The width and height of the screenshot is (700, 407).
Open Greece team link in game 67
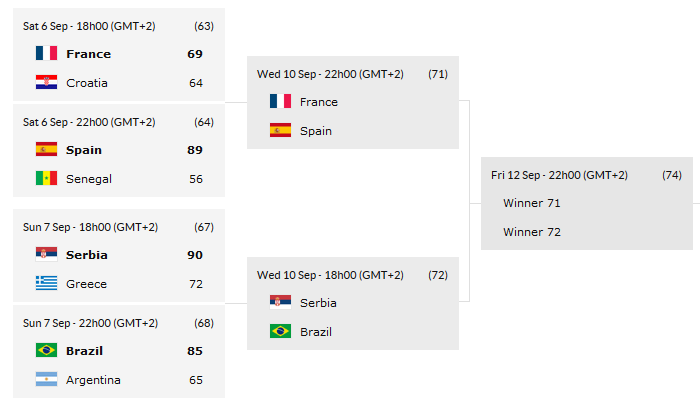pos(86,284)
